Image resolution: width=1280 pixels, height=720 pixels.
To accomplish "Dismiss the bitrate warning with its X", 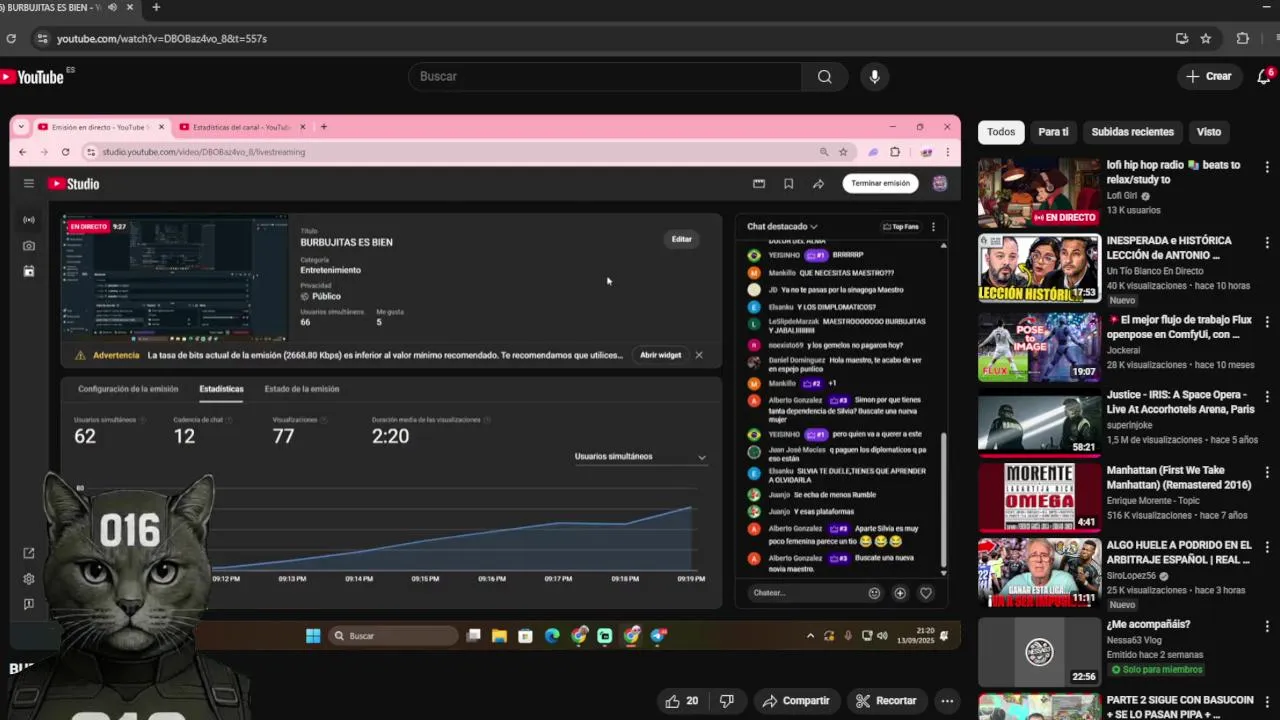I will (699, 355).
